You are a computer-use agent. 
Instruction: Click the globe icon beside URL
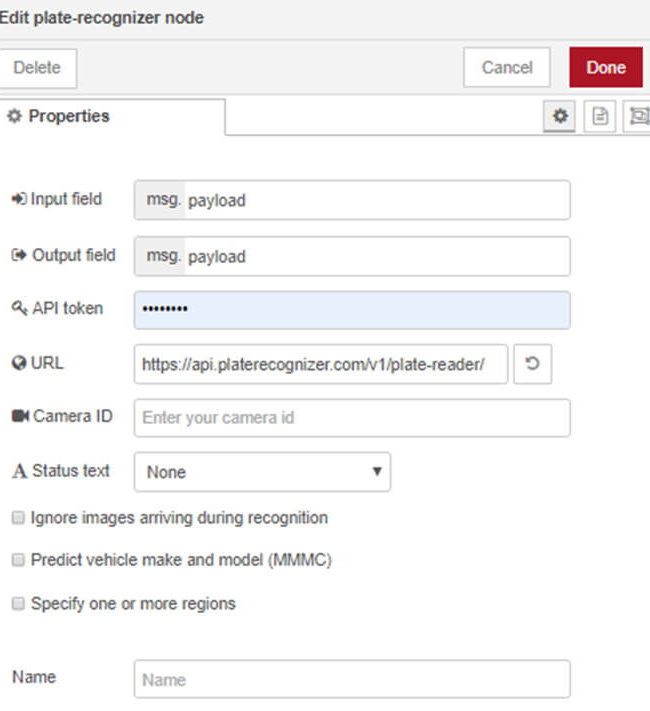(19, 363)
